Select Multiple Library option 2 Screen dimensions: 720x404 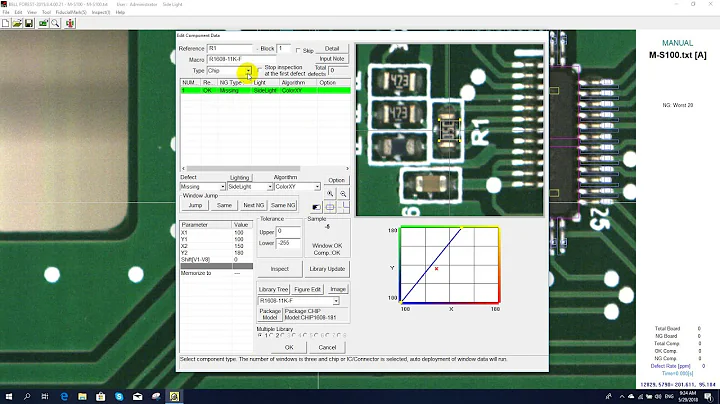click(x=271, y=336)
